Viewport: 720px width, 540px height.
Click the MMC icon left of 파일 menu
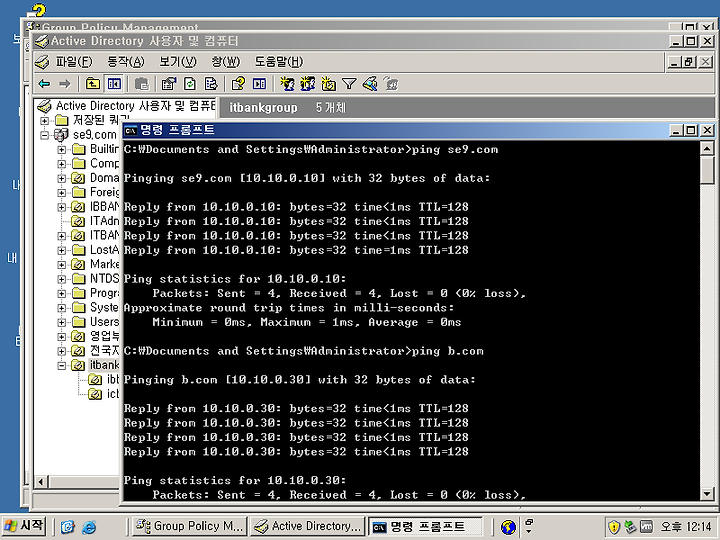pos(42,62)
